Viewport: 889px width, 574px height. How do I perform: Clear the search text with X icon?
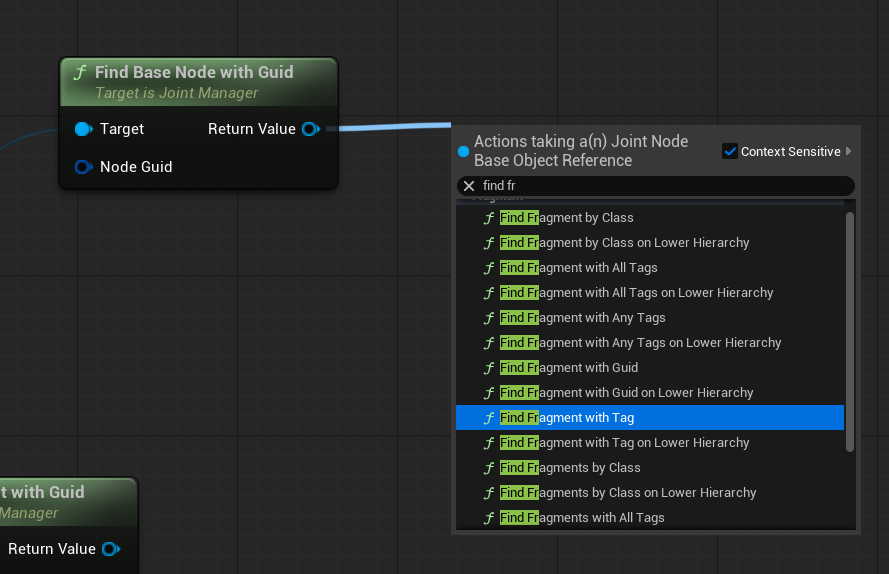pos(469,186)
